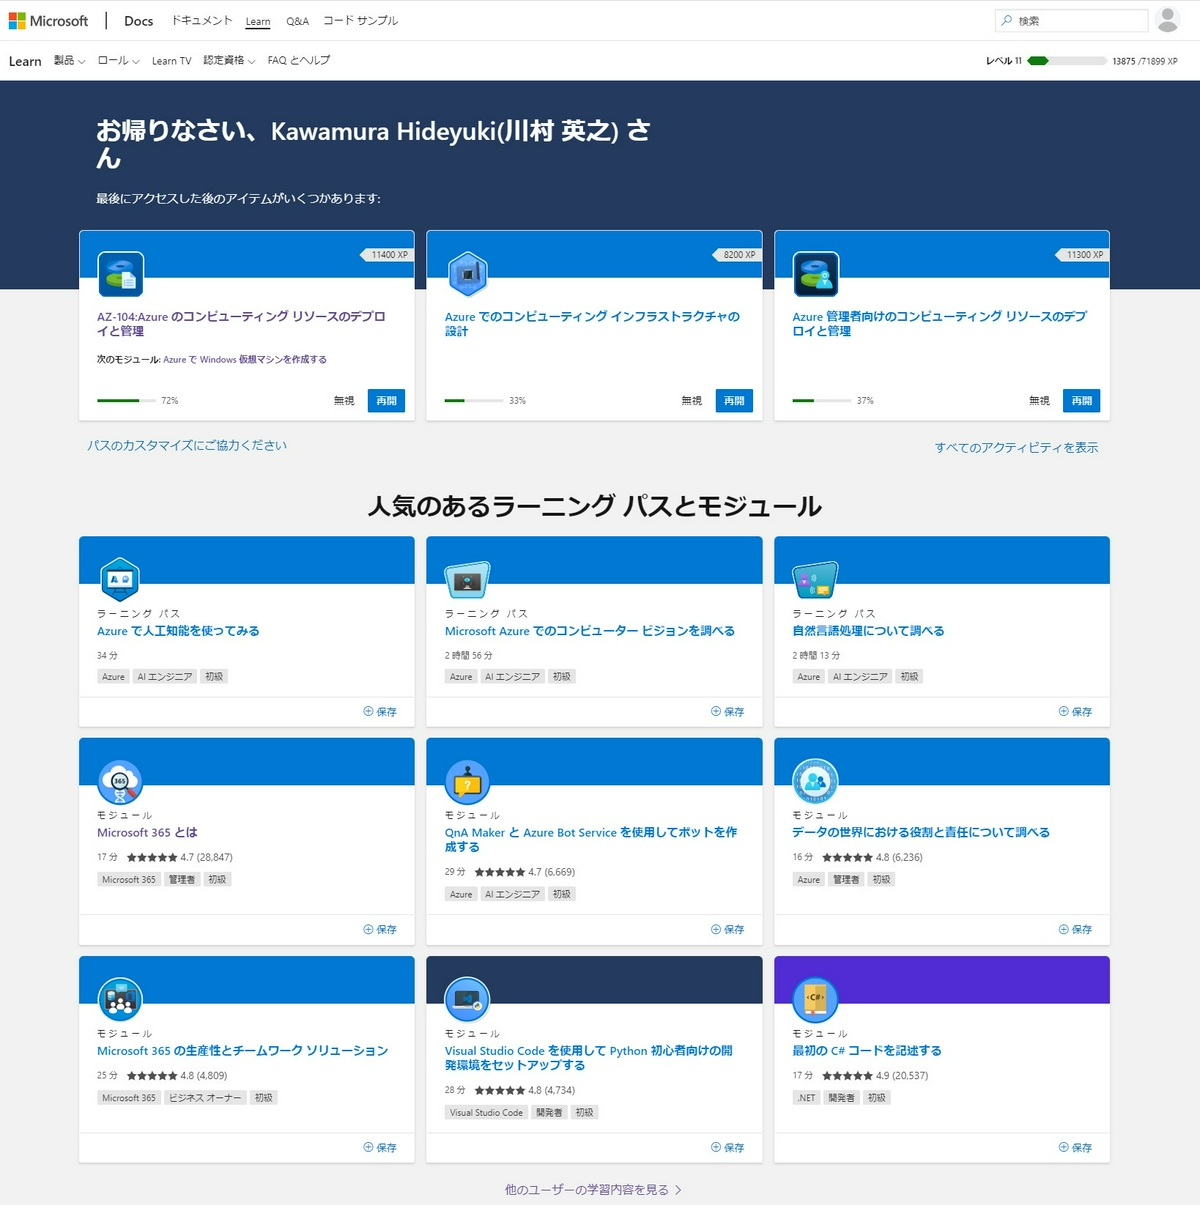Click the QnA Maker bot module badge
This screenshot has height=1205, width=1200.
[467, 781]
